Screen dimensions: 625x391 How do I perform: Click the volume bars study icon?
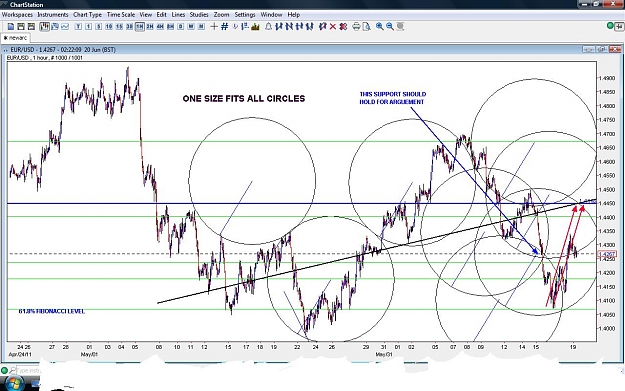(255, 27)
